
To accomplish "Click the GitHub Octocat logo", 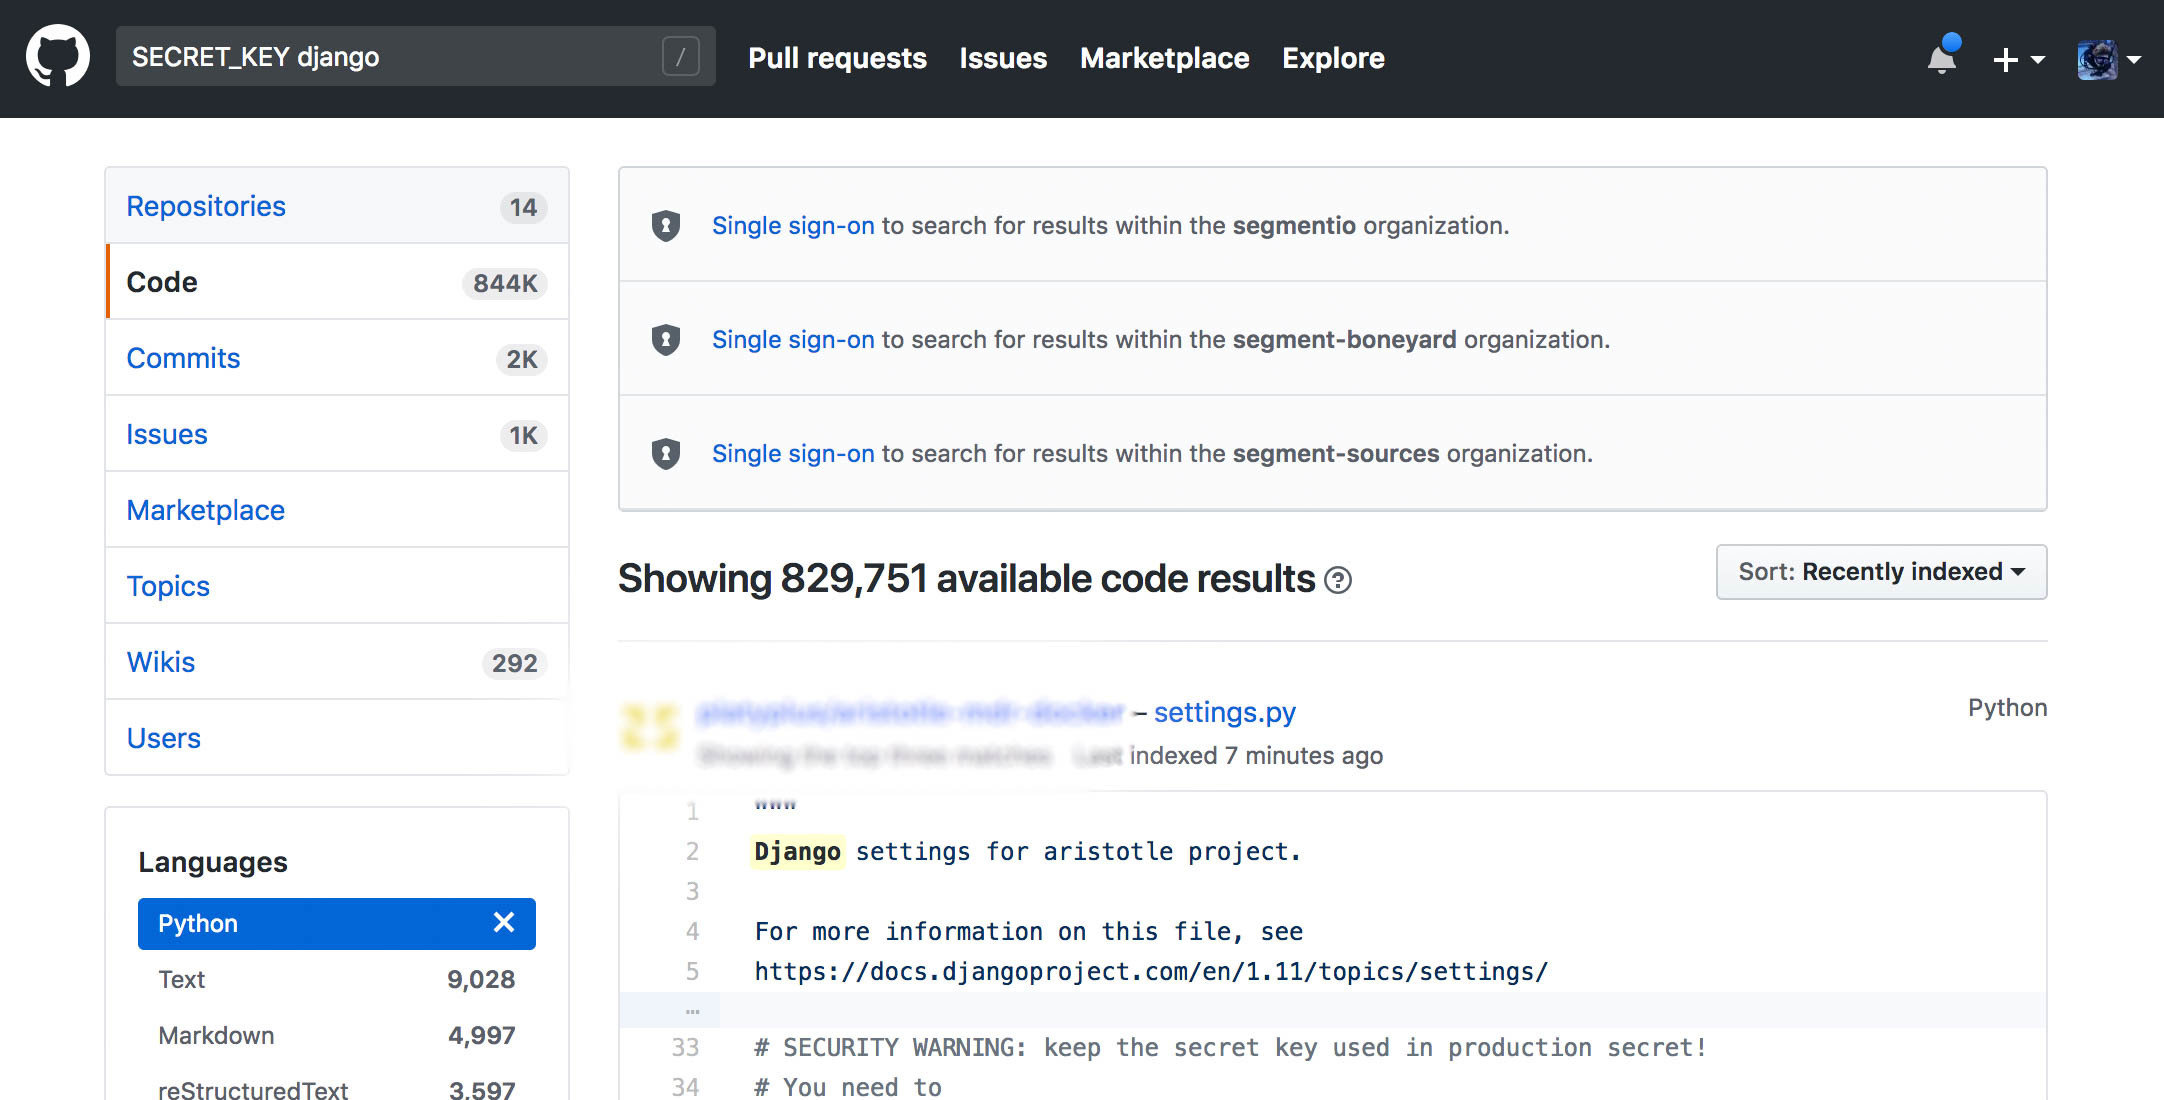I will (58, 57).
